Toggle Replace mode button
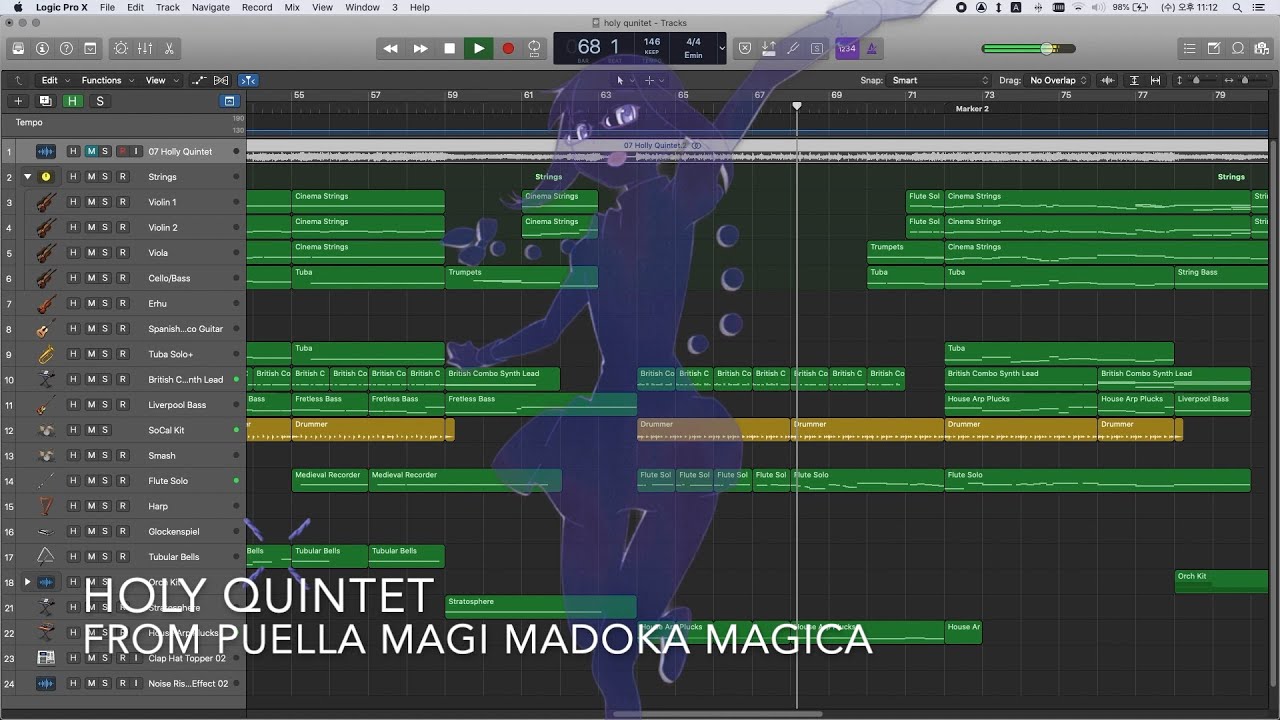The width and height of the screenshot is (1280, 720). 745,48
